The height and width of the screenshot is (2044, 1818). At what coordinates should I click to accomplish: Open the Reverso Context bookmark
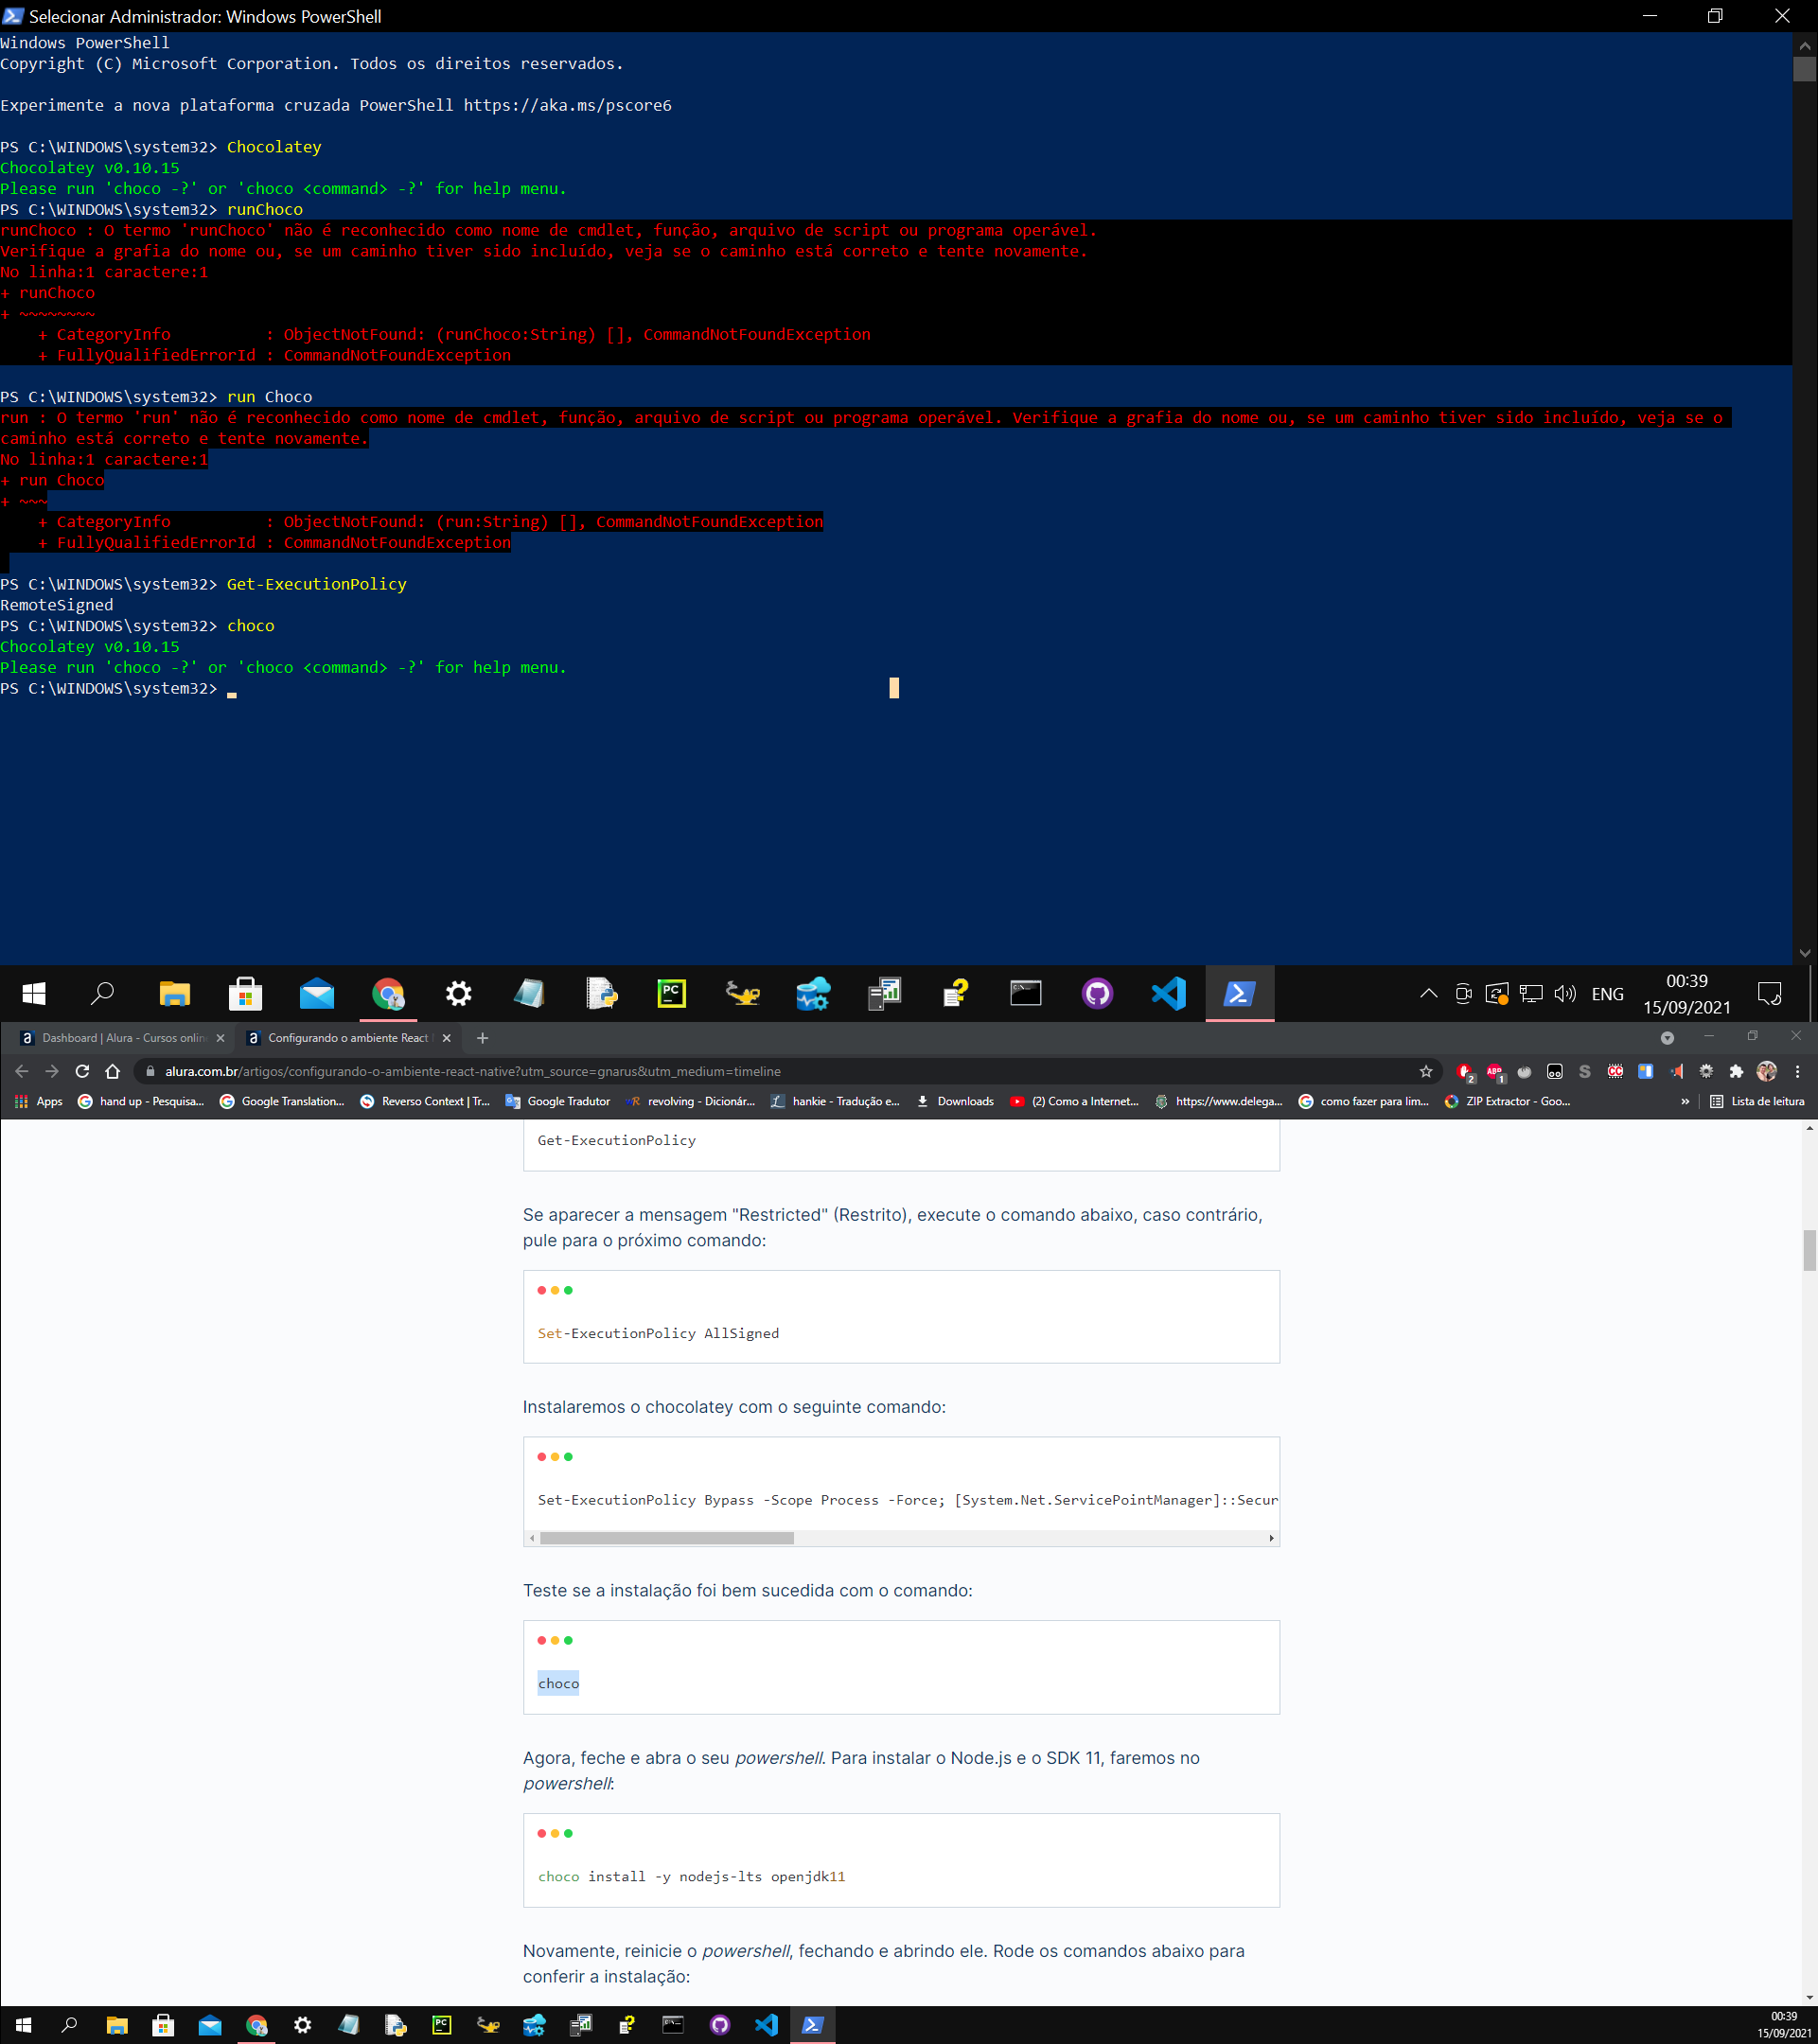coord(425,1101)
